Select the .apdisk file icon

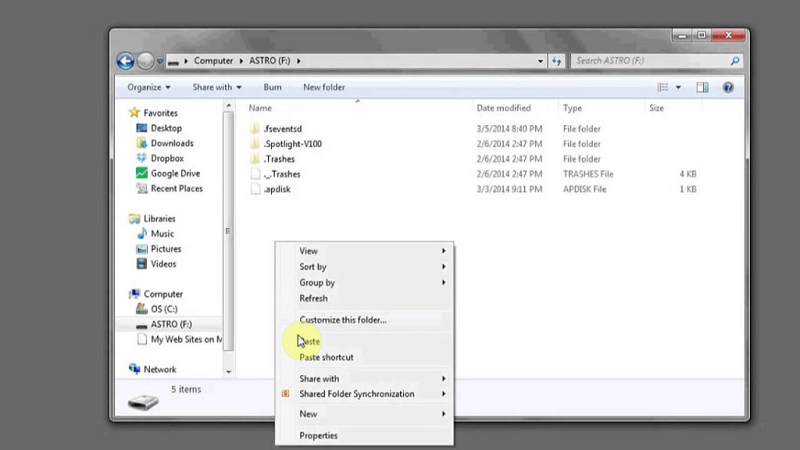pos(256,189)
